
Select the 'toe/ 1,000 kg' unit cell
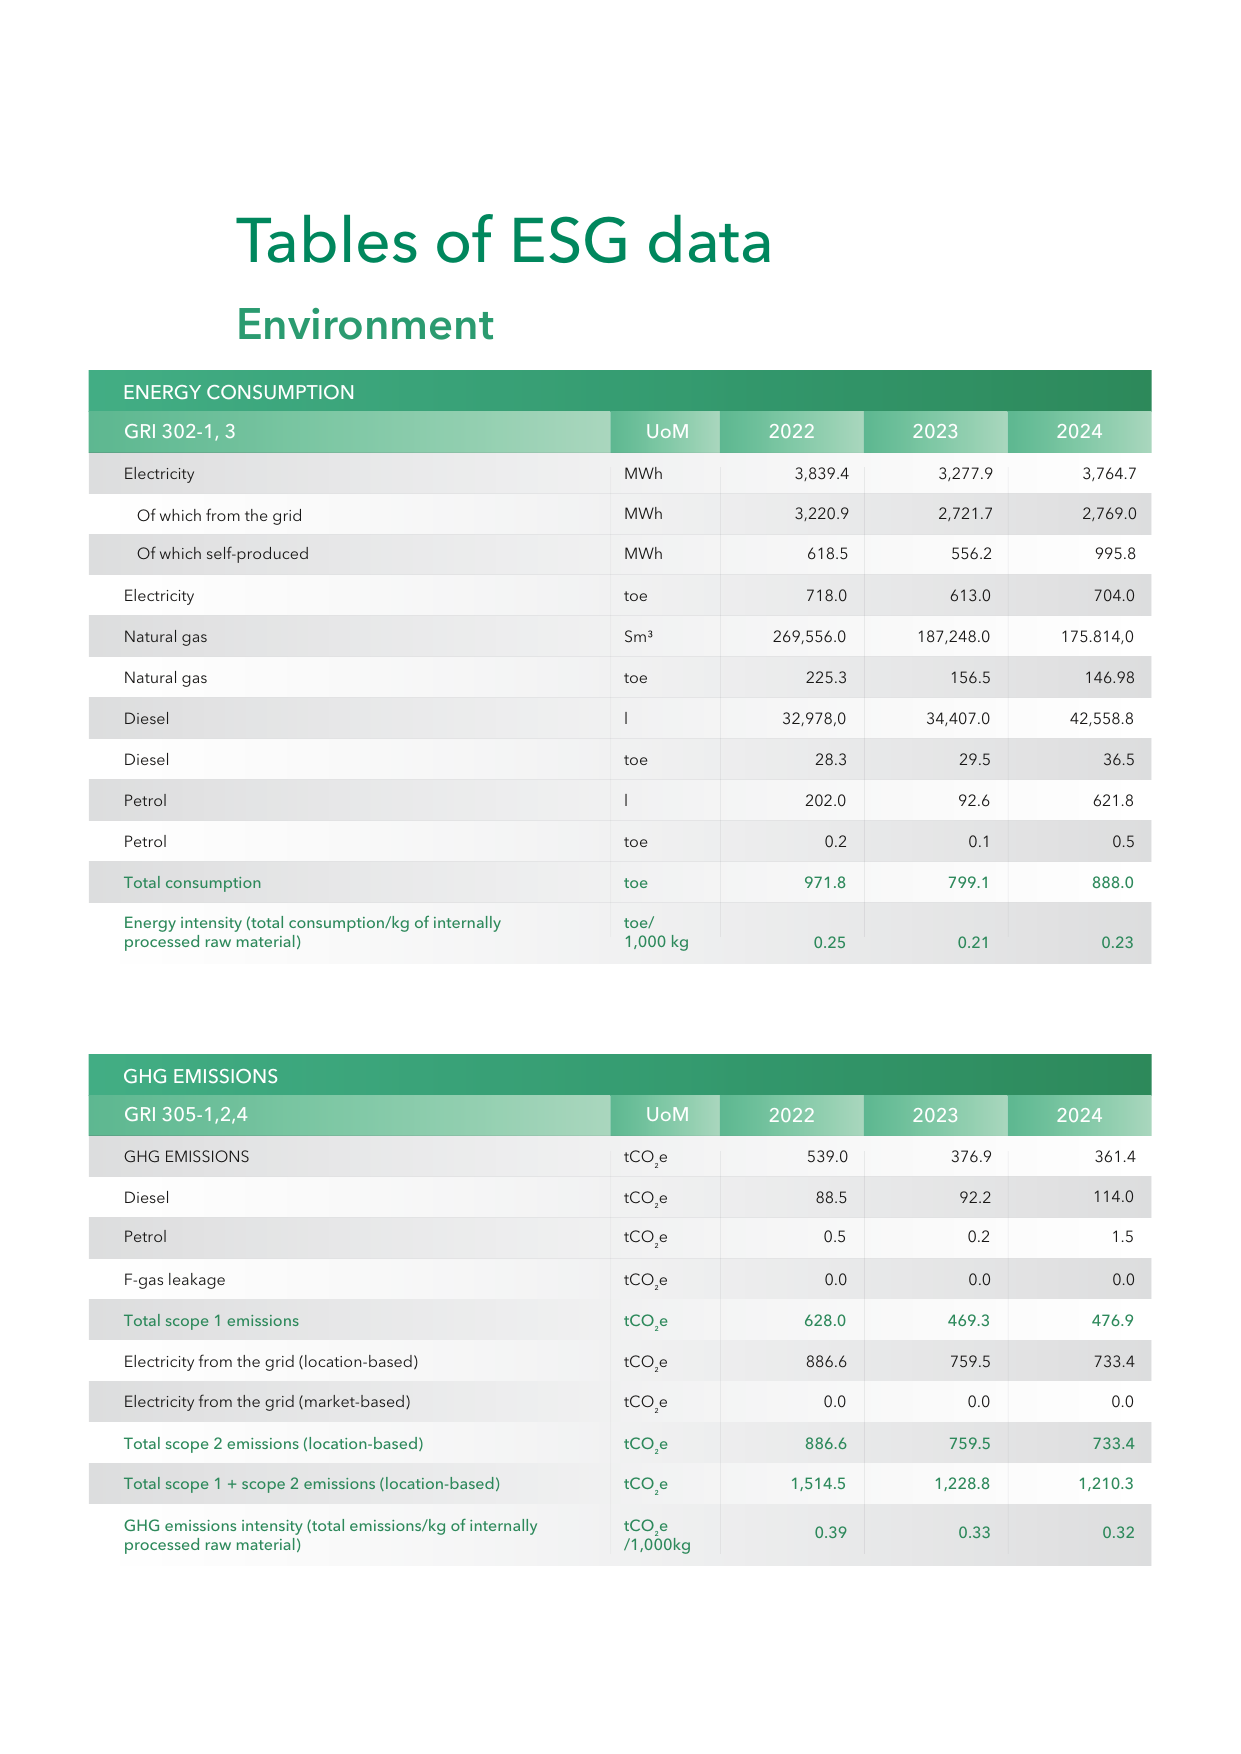(x=656, y=932)
